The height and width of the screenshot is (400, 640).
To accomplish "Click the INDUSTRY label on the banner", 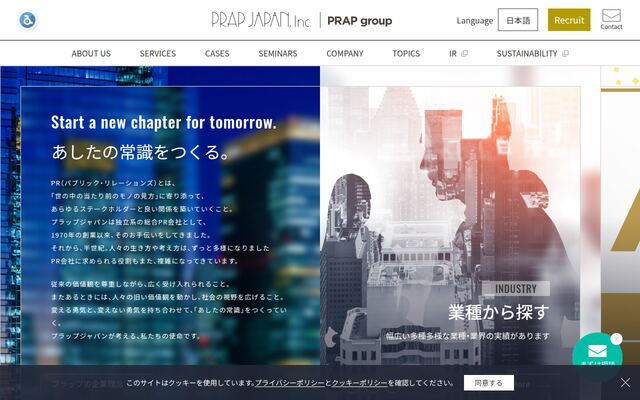I will (516, 289).
